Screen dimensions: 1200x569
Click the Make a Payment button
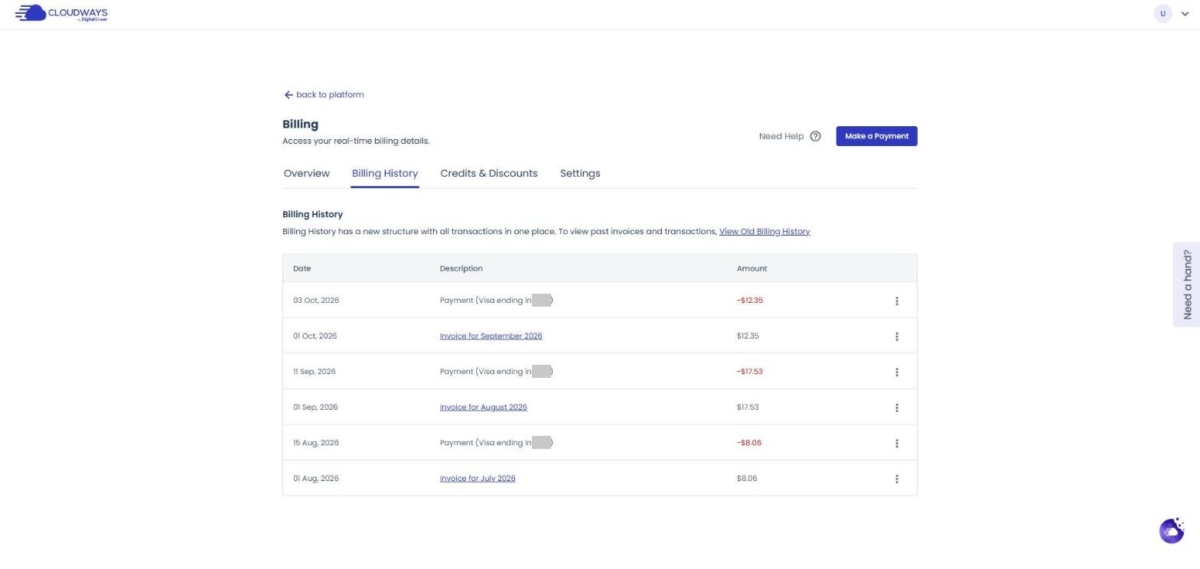point(876,136)
